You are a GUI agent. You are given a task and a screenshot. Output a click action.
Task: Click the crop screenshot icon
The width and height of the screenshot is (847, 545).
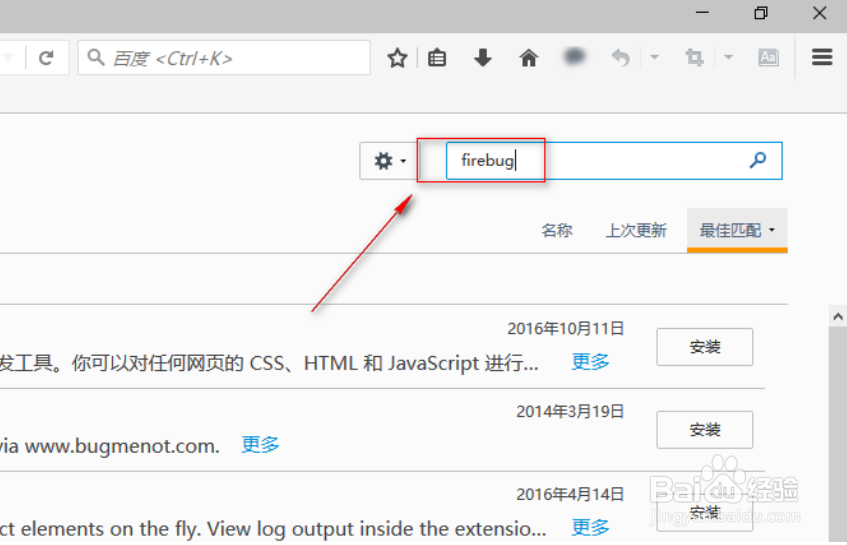point(695,57)
